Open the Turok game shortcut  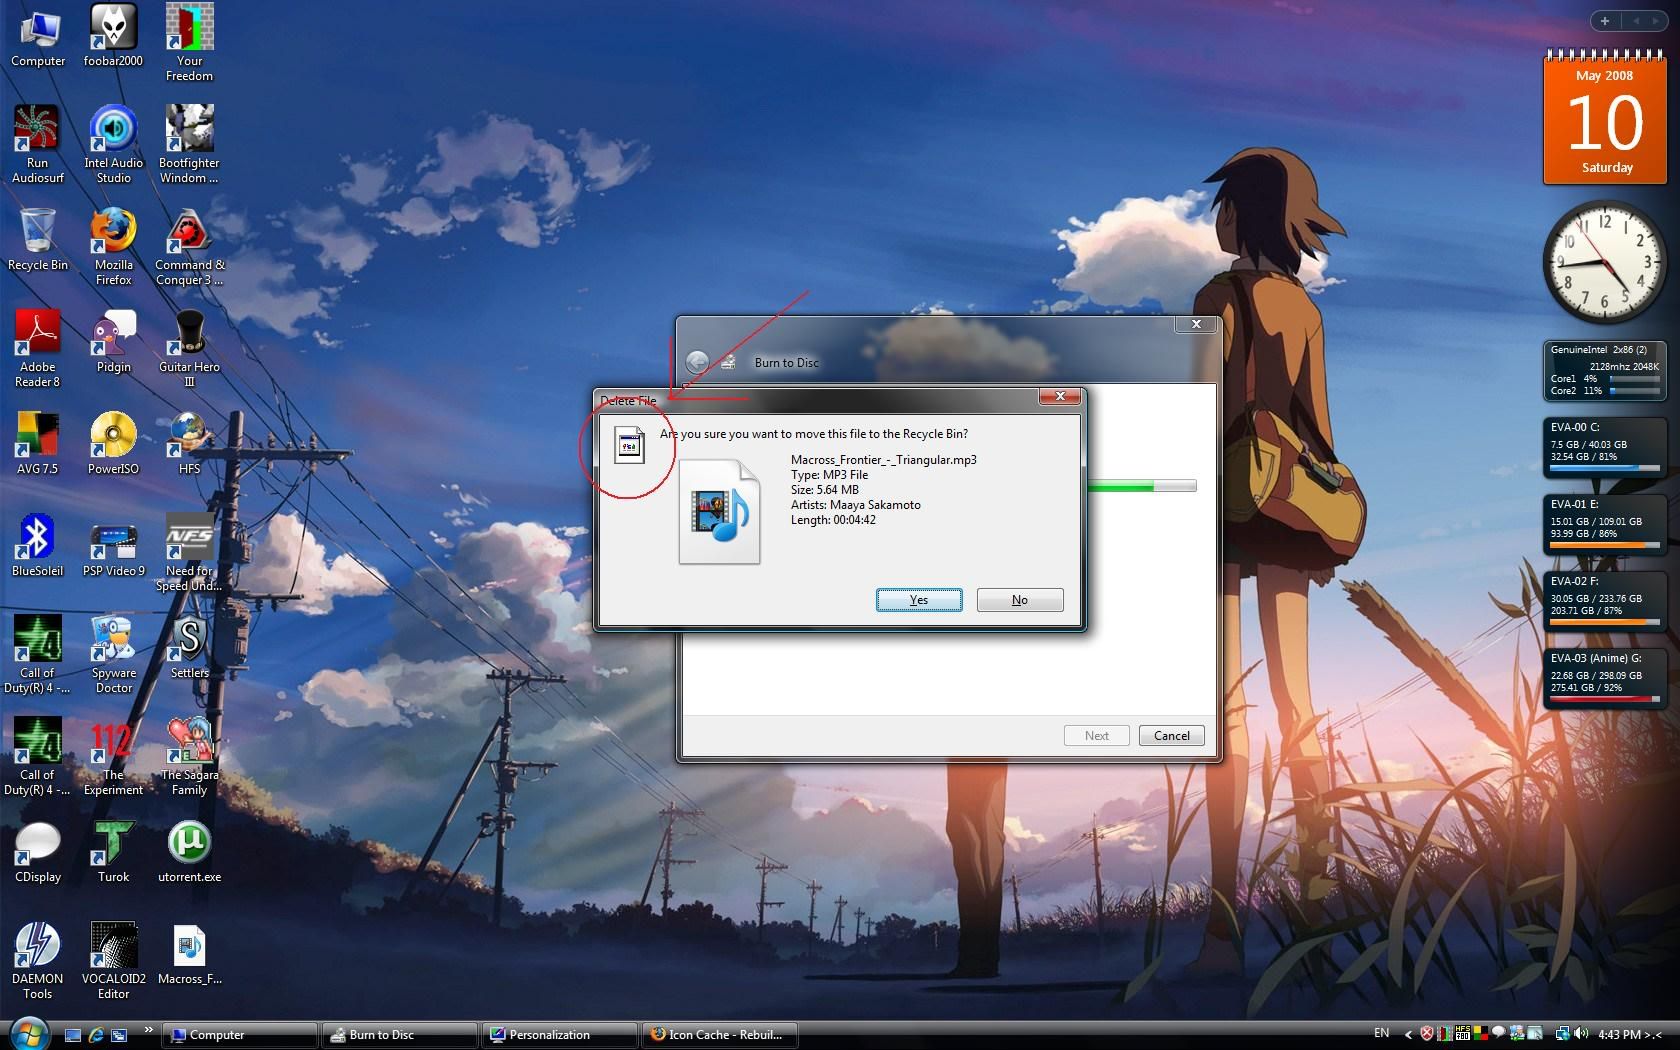tap(113, 852)
